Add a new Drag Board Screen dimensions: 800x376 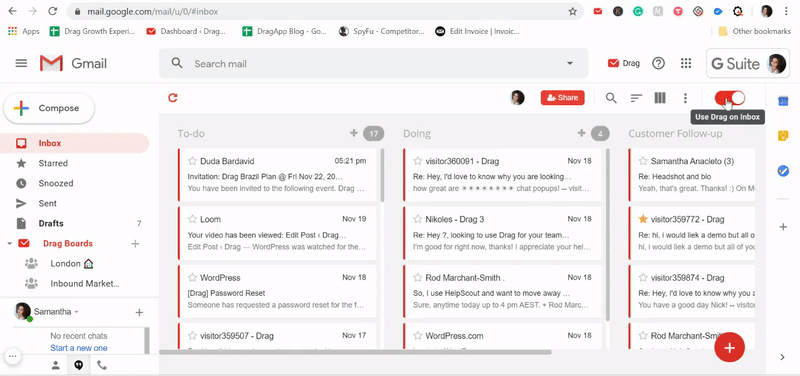[135, 244]
